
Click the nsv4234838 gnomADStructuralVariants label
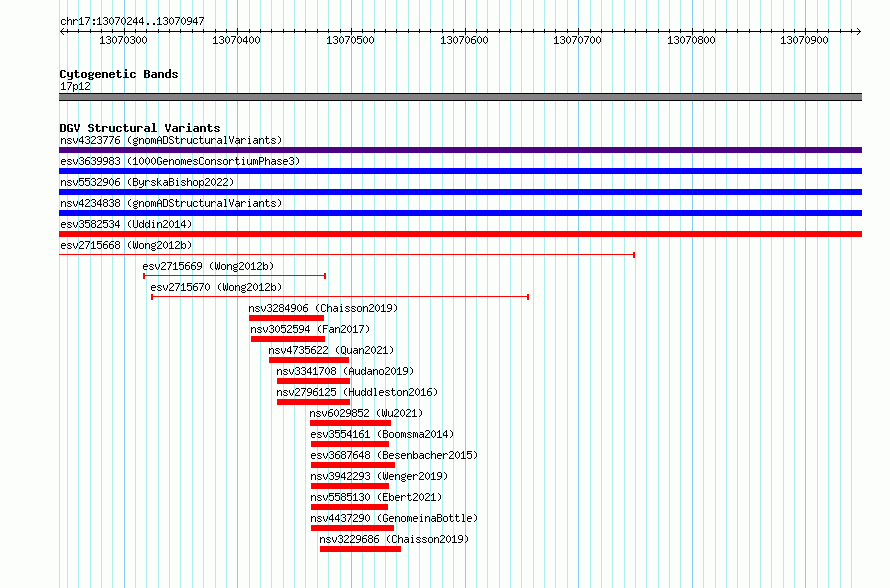click(171, 203)
